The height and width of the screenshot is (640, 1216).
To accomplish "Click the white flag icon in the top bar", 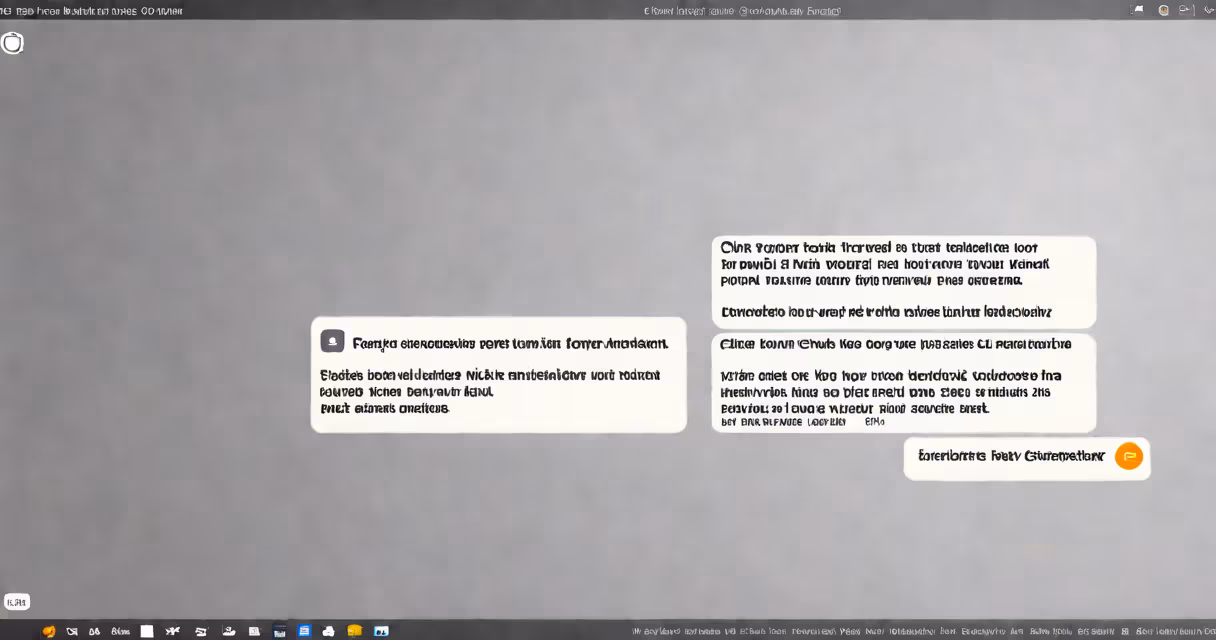I will coord(1137,9).
